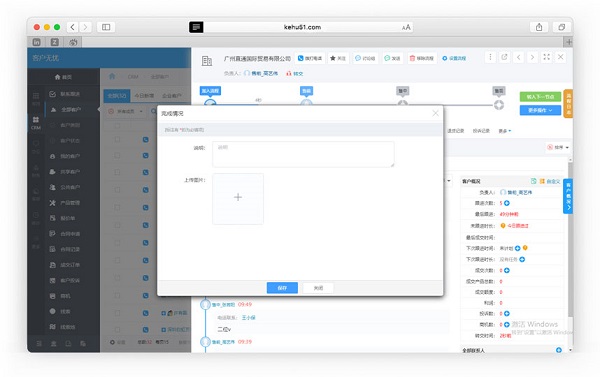Click the star favorite icon

tap(333, 58)
